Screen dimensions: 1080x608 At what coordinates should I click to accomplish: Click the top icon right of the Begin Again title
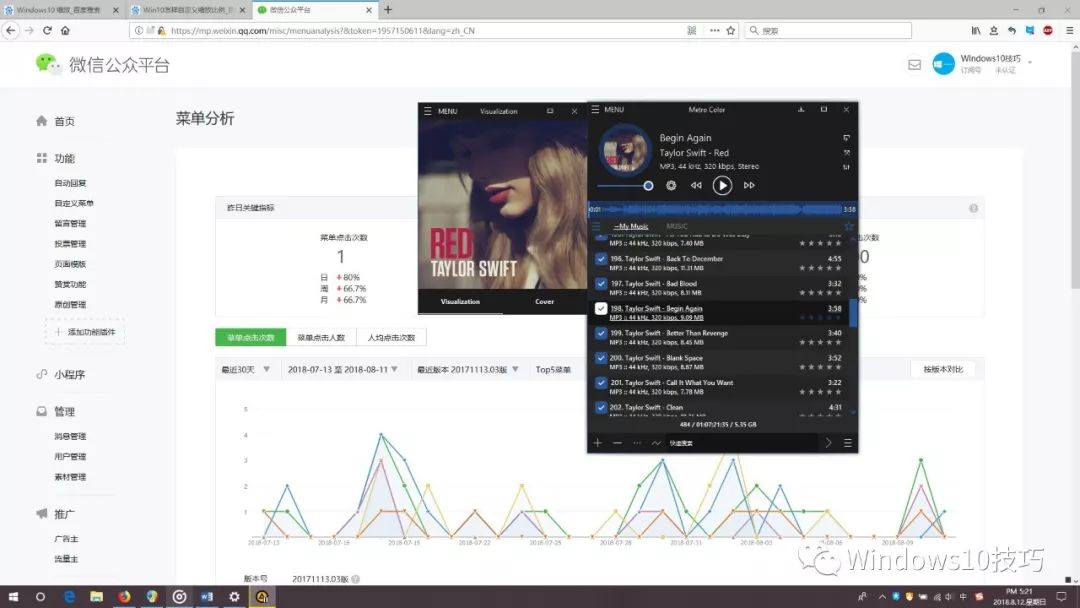pos(847,138)
